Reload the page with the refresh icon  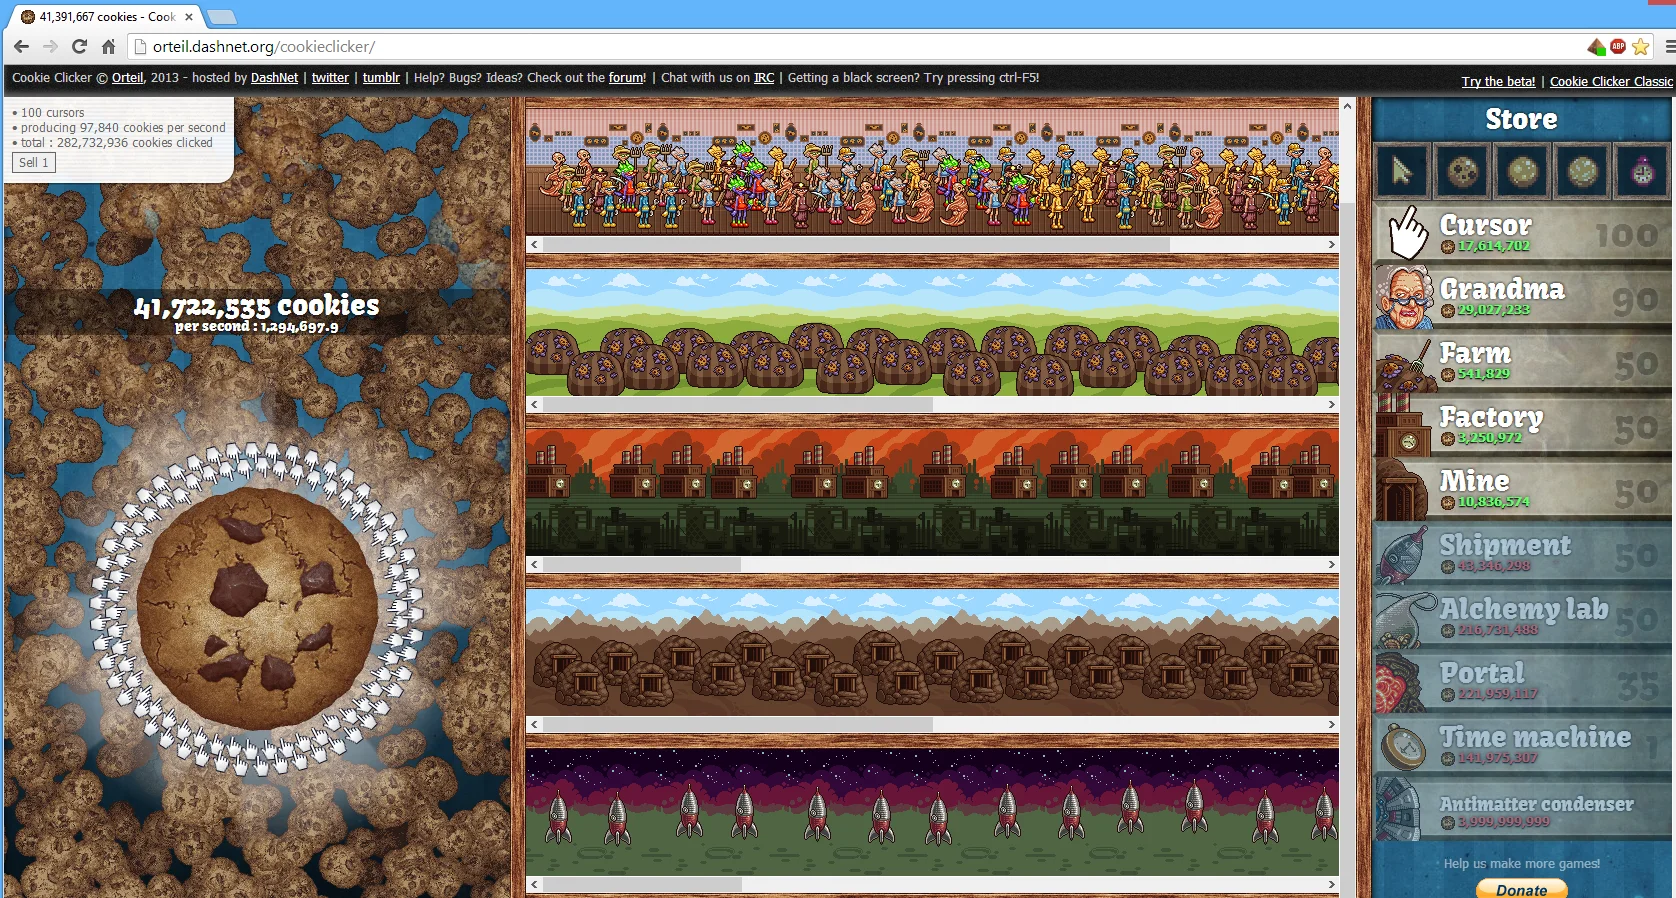tap(80, 46)
